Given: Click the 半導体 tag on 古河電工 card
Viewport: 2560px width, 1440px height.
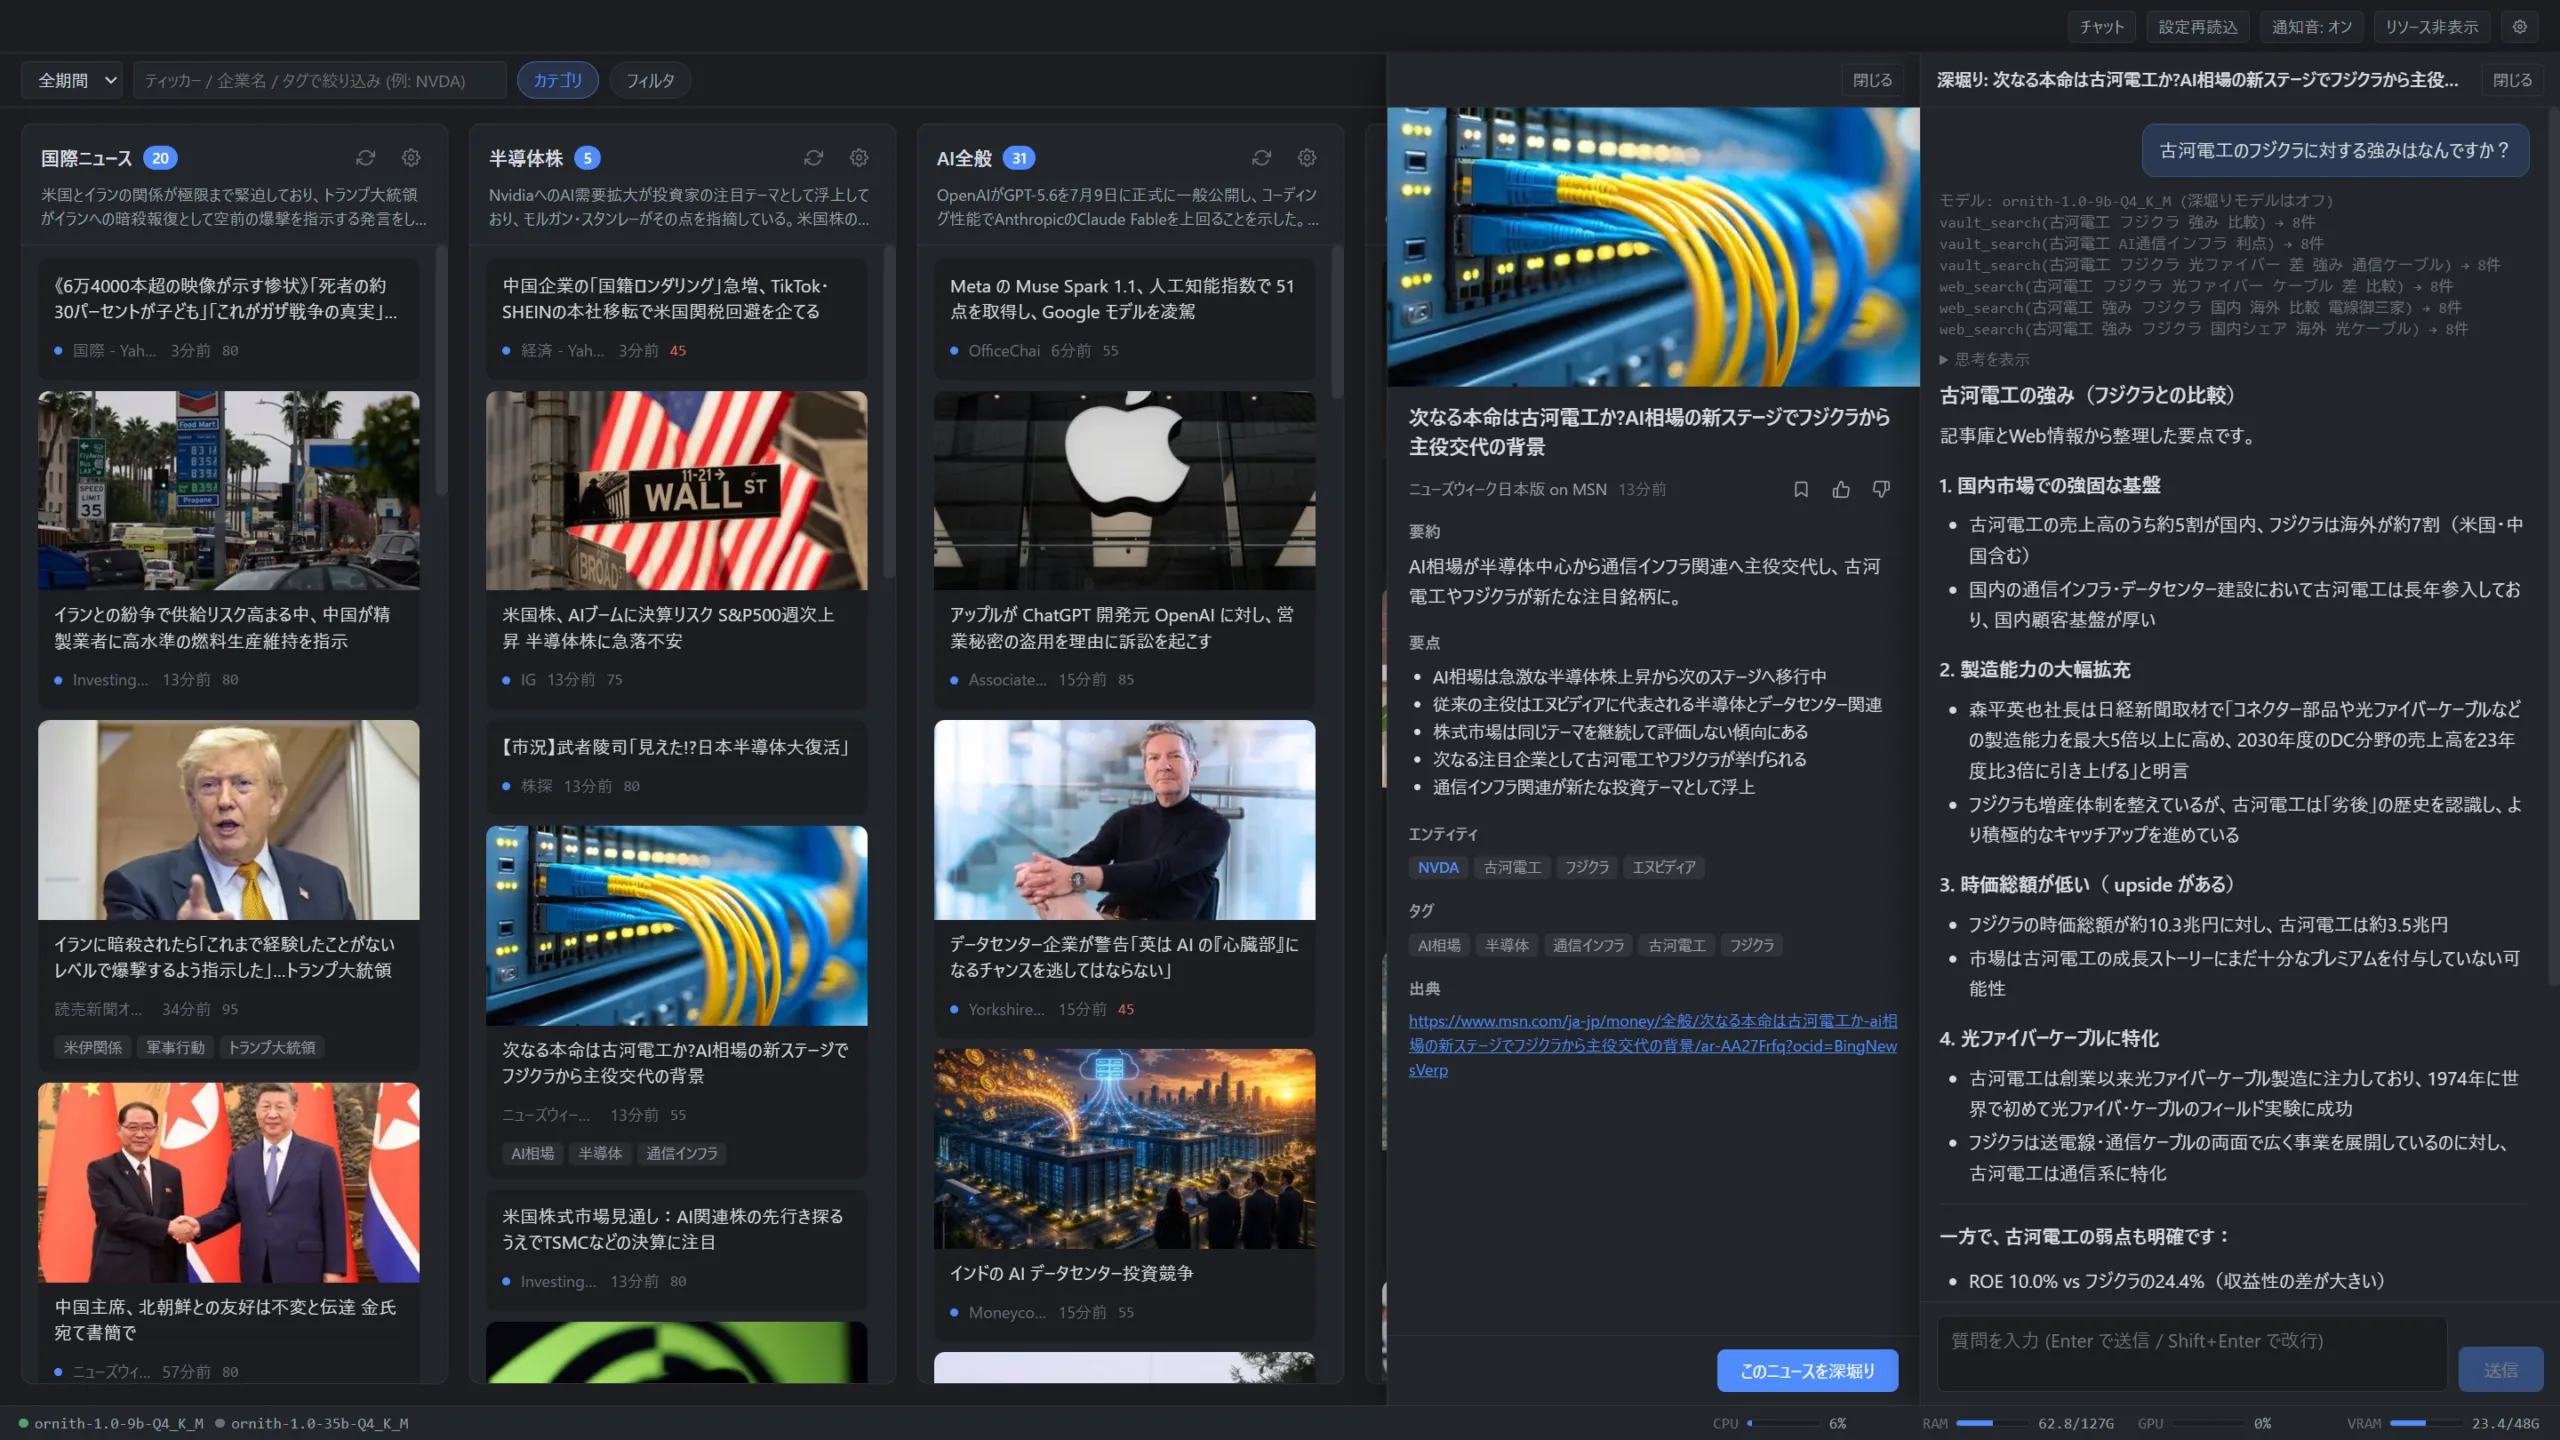Looking at the screenshot, I should [x=600, y=1153].
